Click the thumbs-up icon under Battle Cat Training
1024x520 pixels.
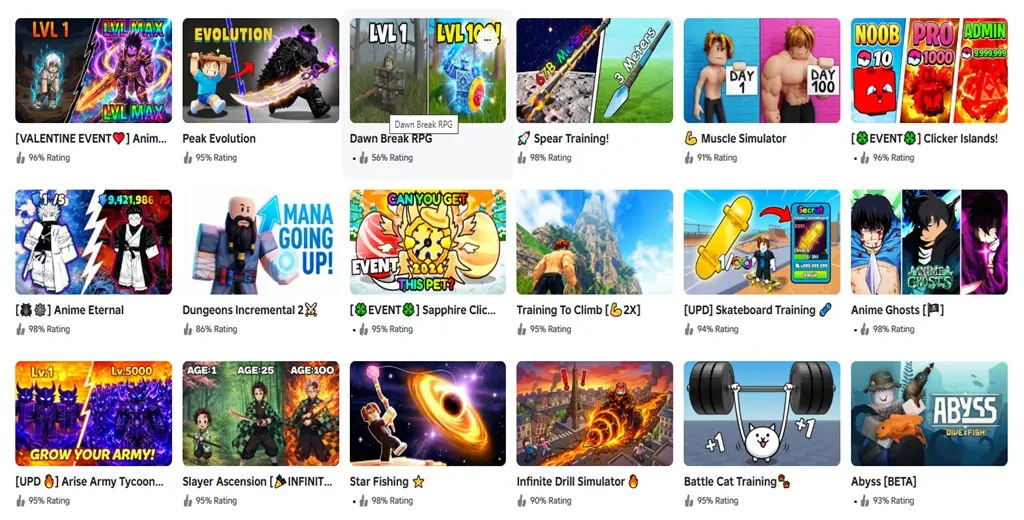click(689, 501)
